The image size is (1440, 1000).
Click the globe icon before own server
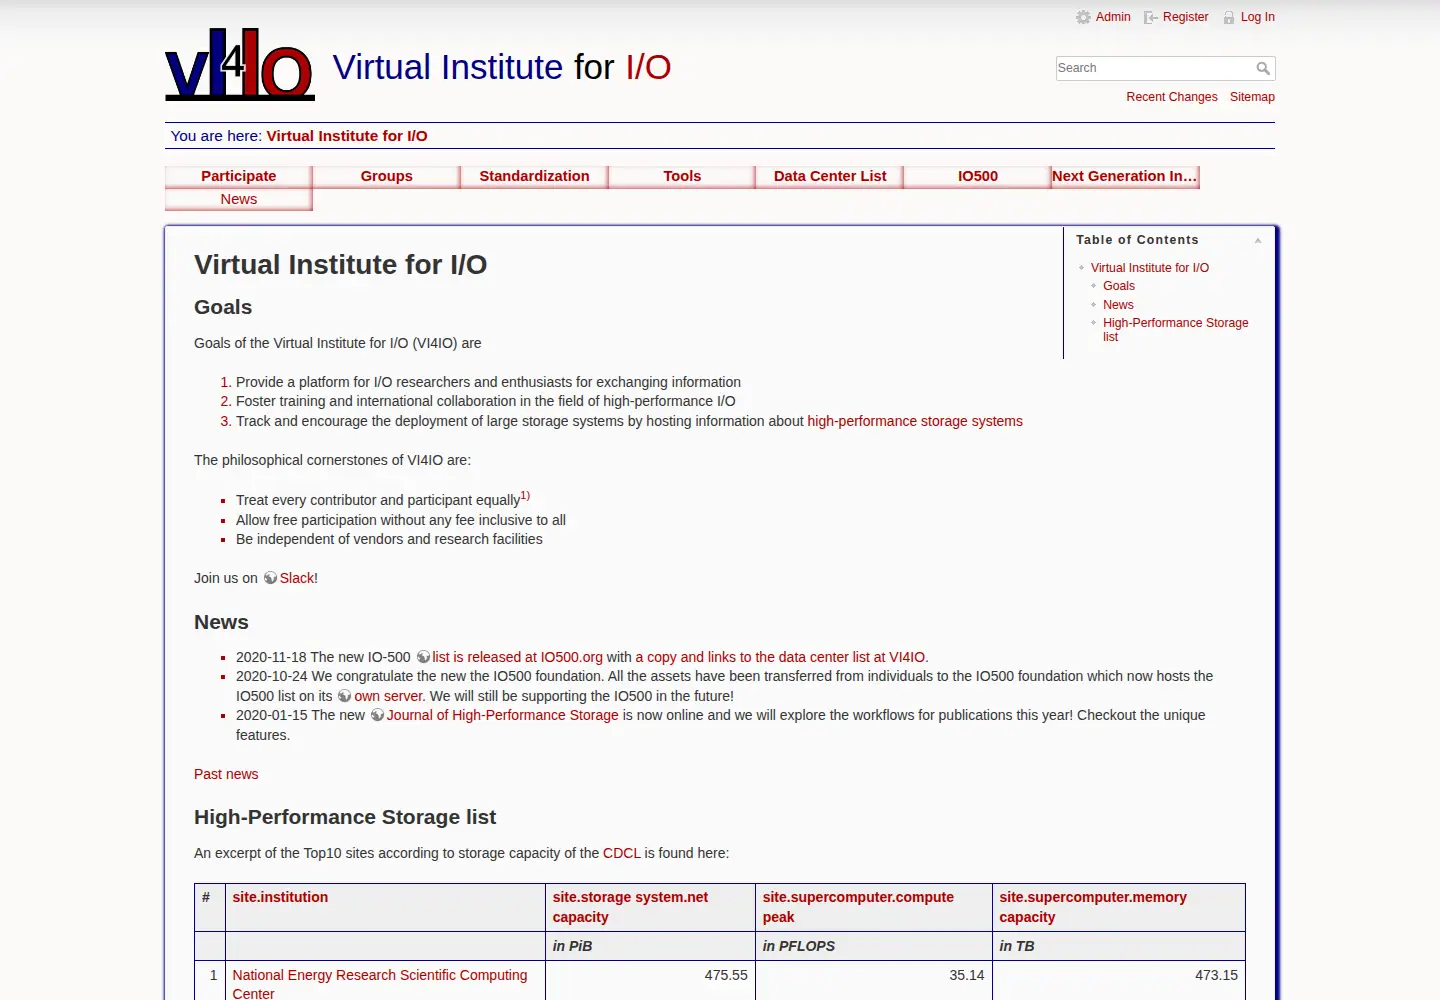(345, 696)
